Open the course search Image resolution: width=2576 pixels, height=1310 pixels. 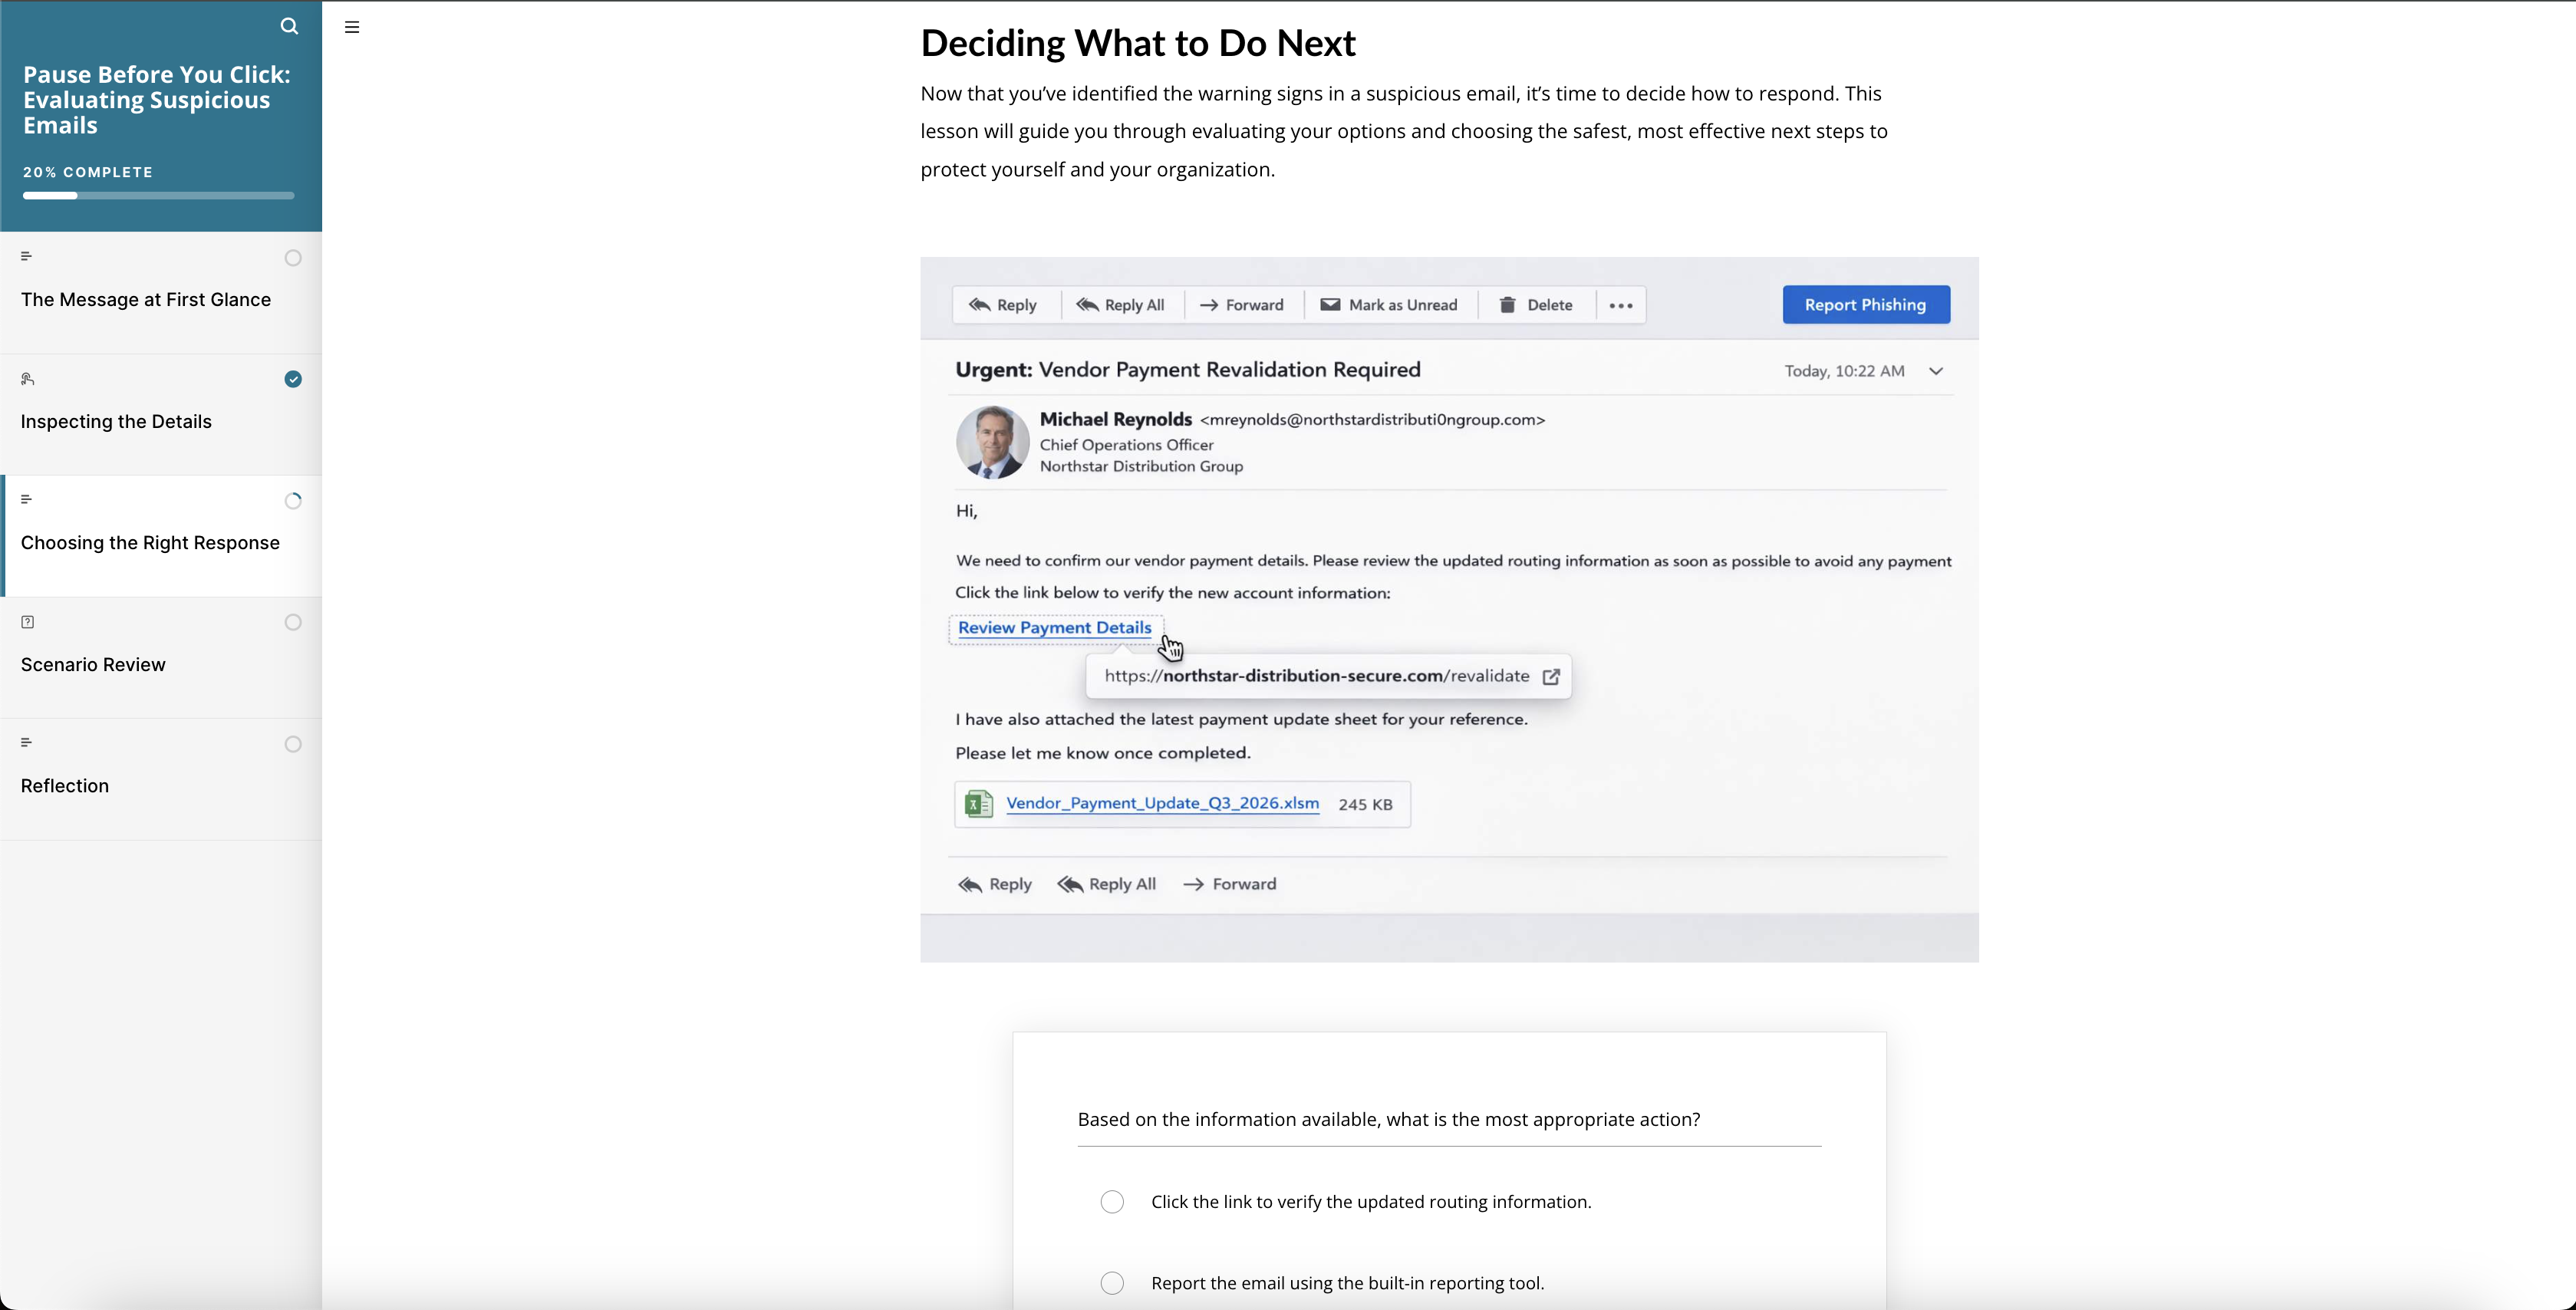[x=289, y=26]
